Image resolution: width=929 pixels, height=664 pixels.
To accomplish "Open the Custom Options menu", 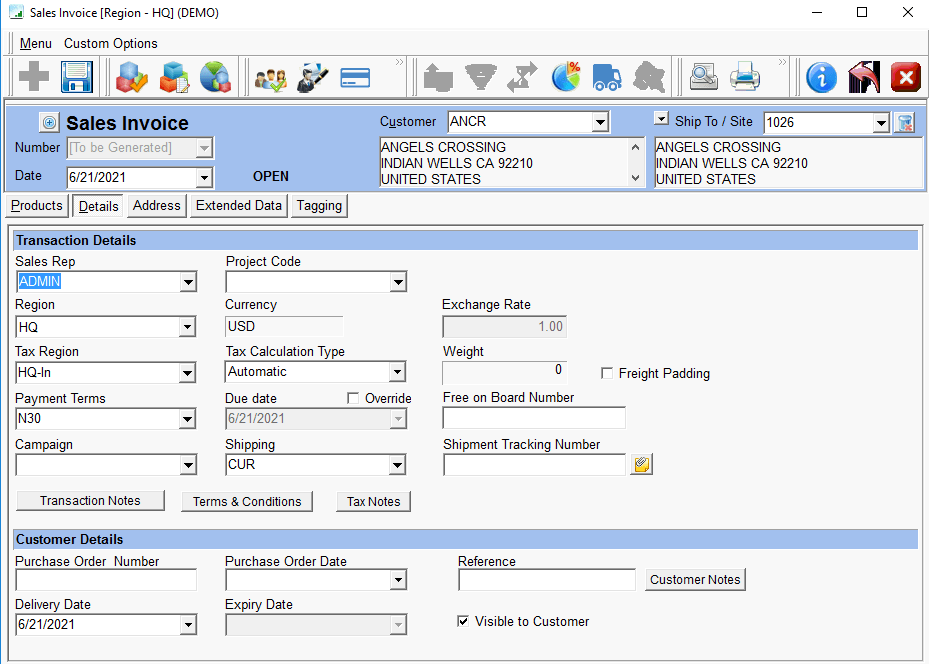I will (111, 44).
